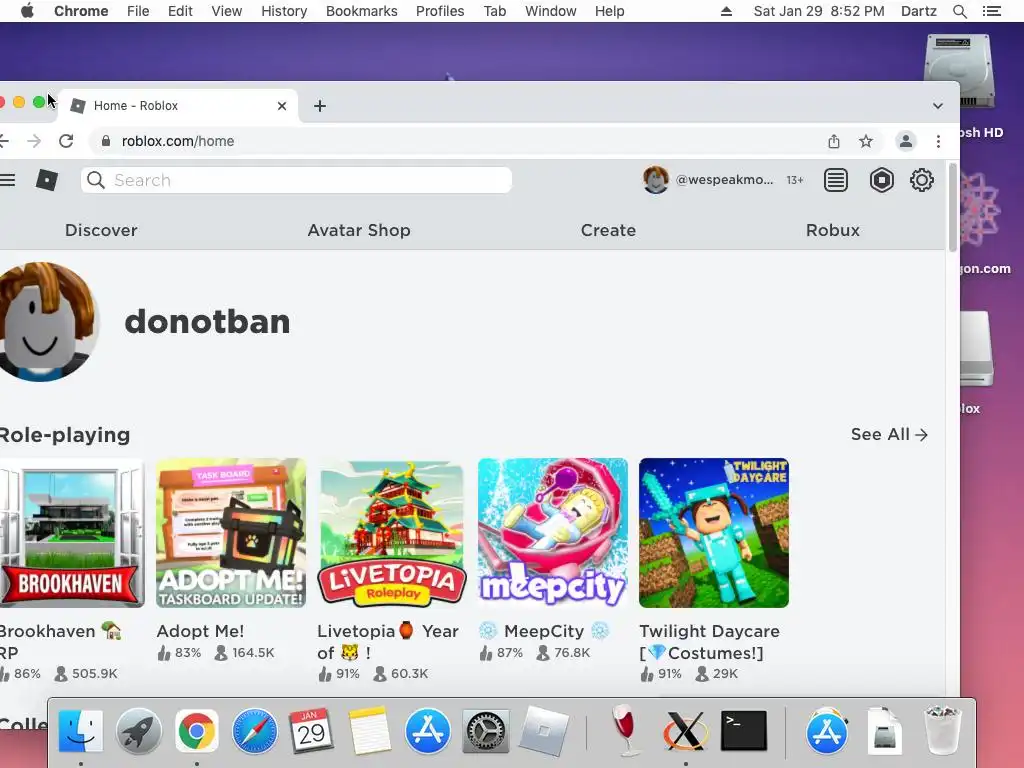1024x768 pixels.
Task: Open Chrome from the Dock
Action: coord(197,731)
